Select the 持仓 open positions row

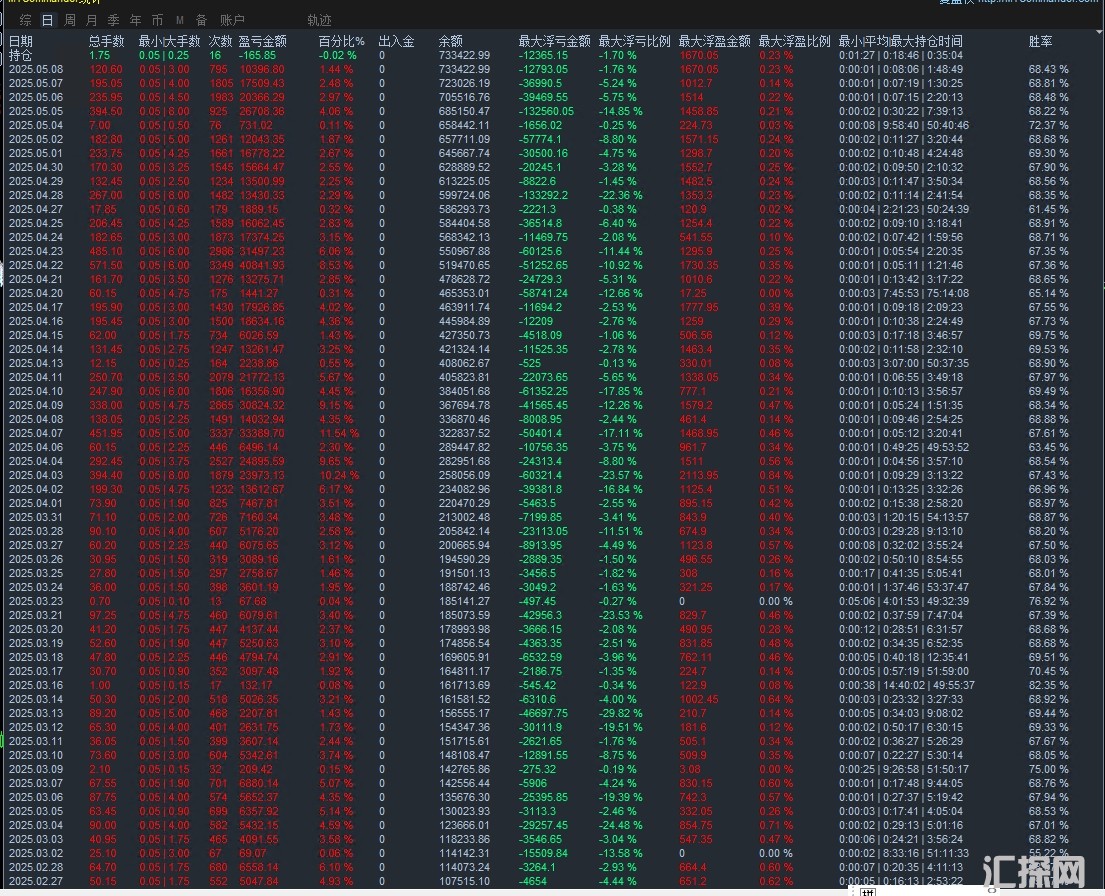point(21,55)
